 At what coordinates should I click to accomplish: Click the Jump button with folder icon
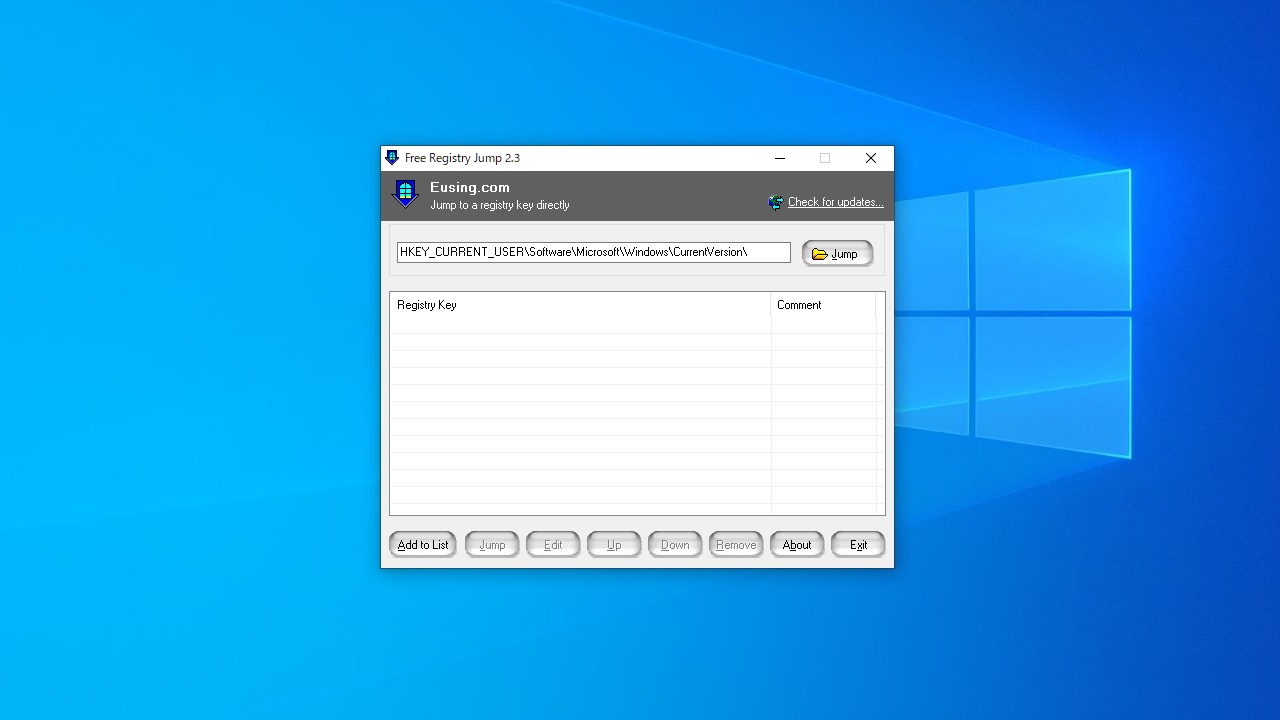(x=837, y=253)
